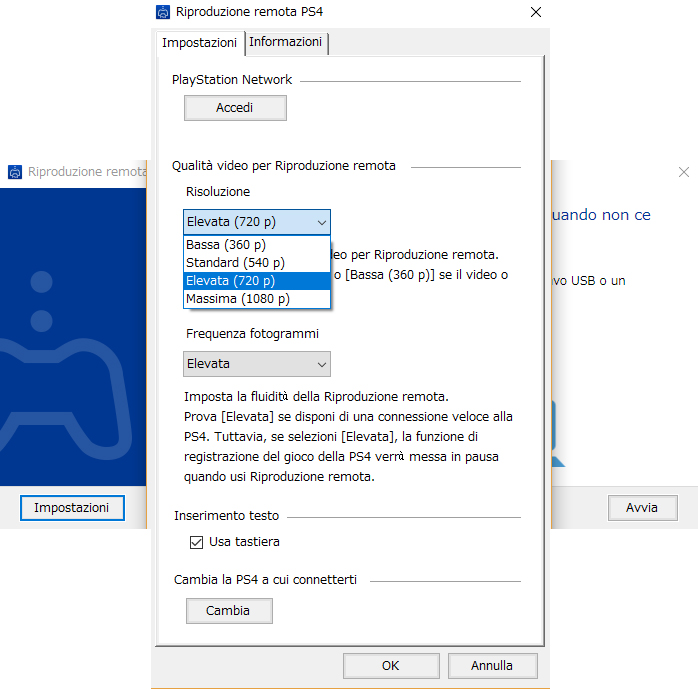Cancel the dialog with Annulla
The width and height of the screenshot is (698, 689).
tap(492, 665)
